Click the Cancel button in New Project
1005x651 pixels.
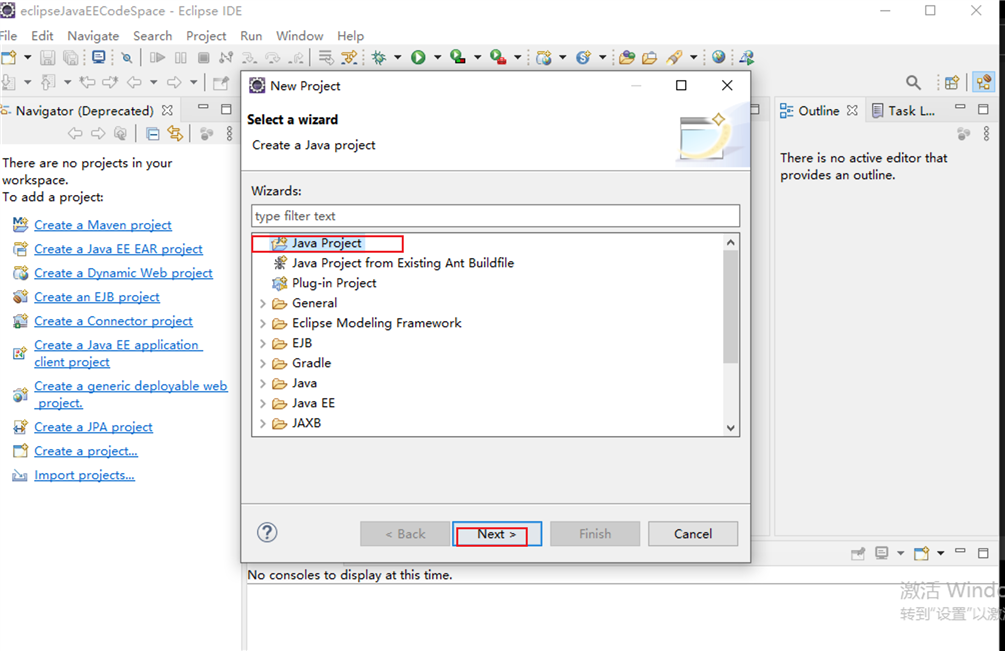point(693,534)
